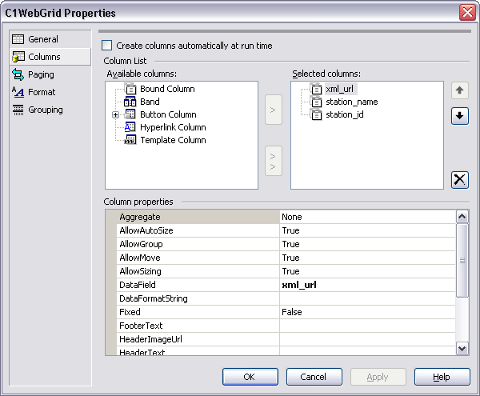Click the Fixed value False
This screenshot has width=480, height=396.
tap(367, 312)
